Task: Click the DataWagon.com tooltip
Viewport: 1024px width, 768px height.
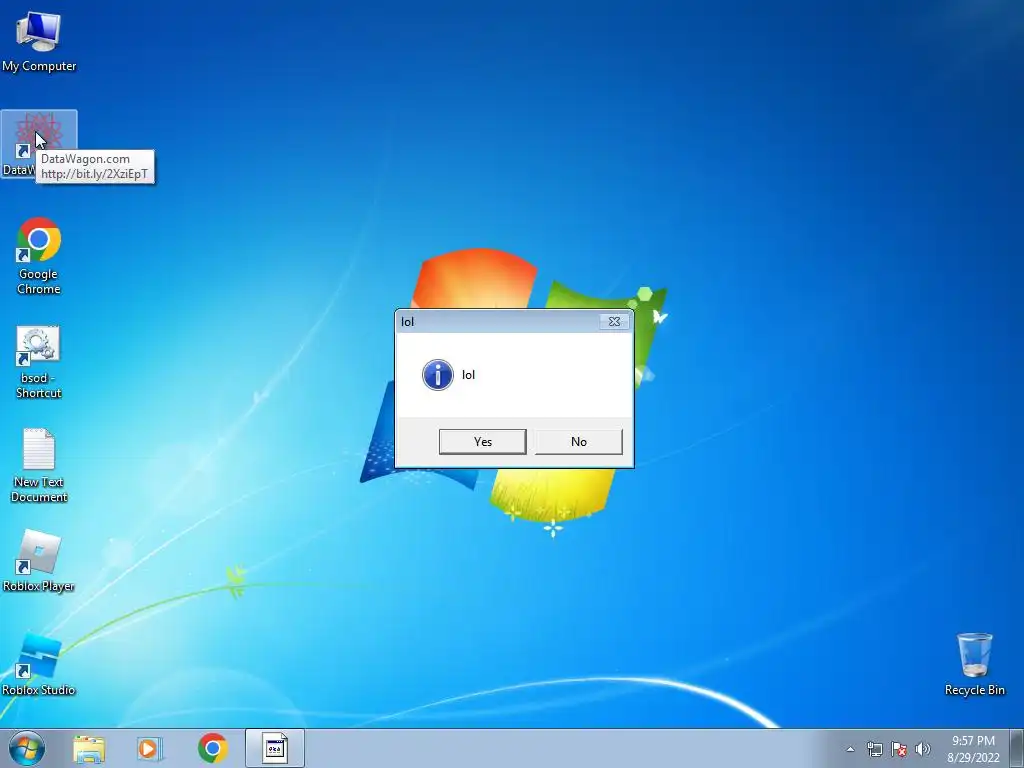Action: (95, 167)
